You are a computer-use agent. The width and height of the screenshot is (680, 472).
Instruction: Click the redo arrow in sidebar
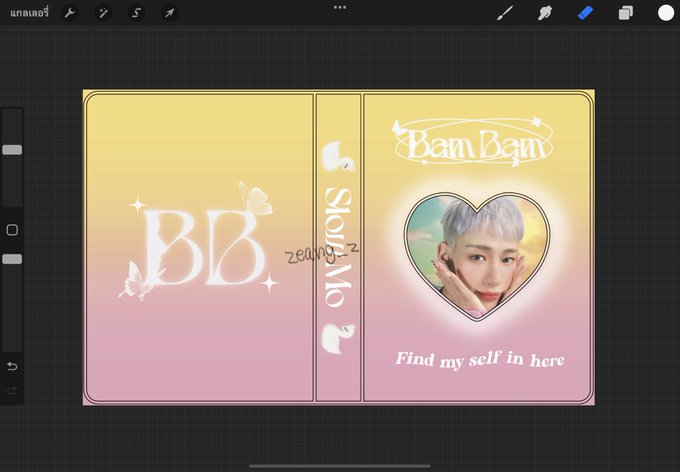[12, 391]
